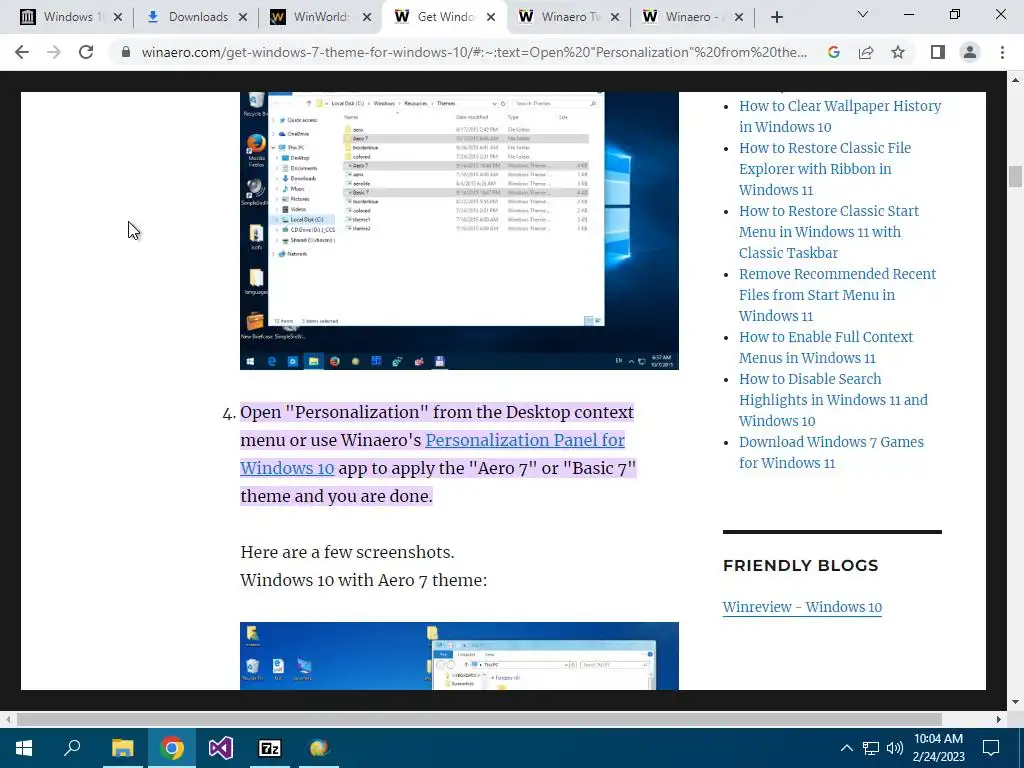Image resolution: width=1024 pixels, height=768 pixels.
Task: Open Remove Recommended Recent Files link
Action: (x=837, y=295)
